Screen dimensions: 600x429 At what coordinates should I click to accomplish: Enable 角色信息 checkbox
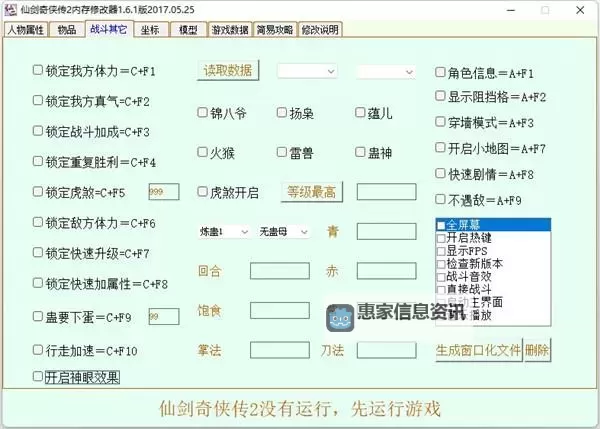click(440, 72)
